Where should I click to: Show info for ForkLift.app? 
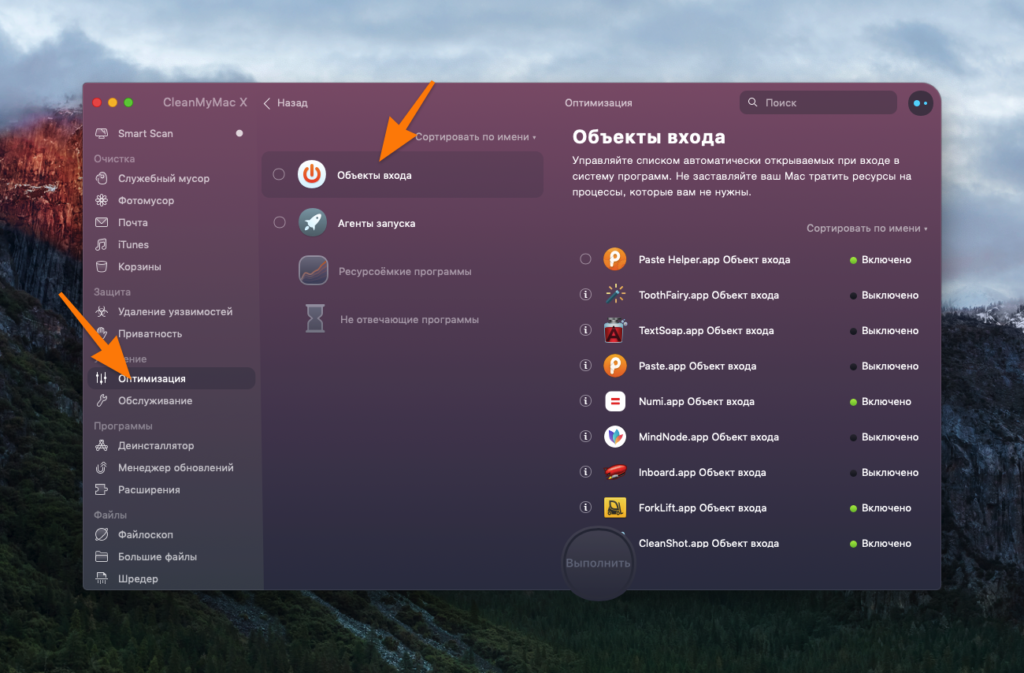(585, 507)
